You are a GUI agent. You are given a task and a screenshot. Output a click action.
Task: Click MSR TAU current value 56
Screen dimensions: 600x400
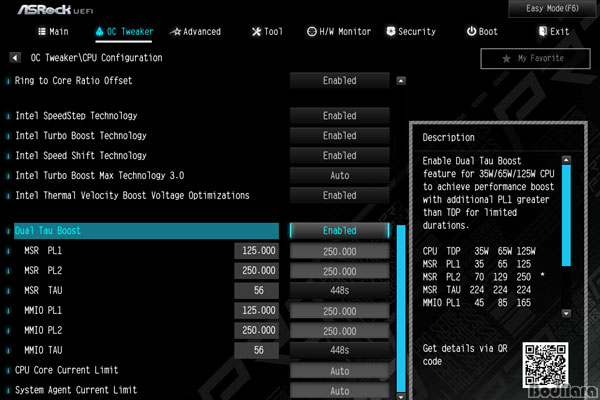click(x=257, y=291)
